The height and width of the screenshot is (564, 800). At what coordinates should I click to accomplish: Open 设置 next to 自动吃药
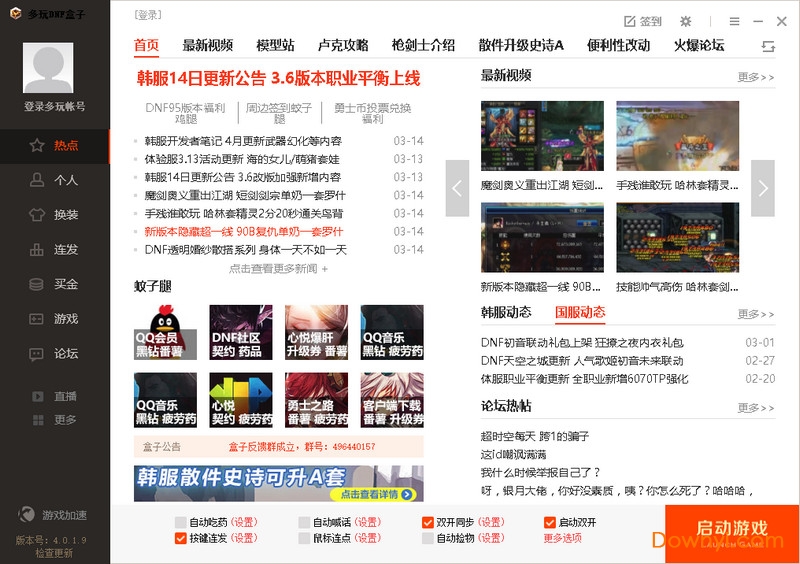point(244,522)
